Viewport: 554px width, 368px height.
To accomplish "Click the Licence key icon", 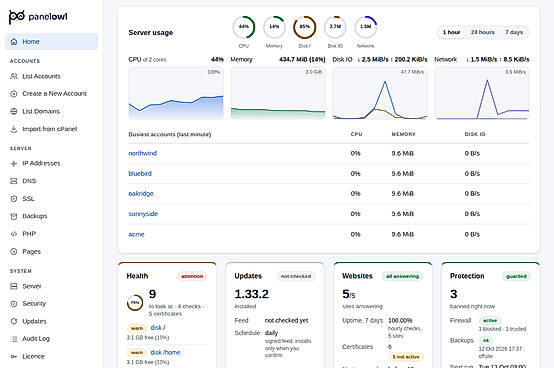I will click(x=14, y=356).
